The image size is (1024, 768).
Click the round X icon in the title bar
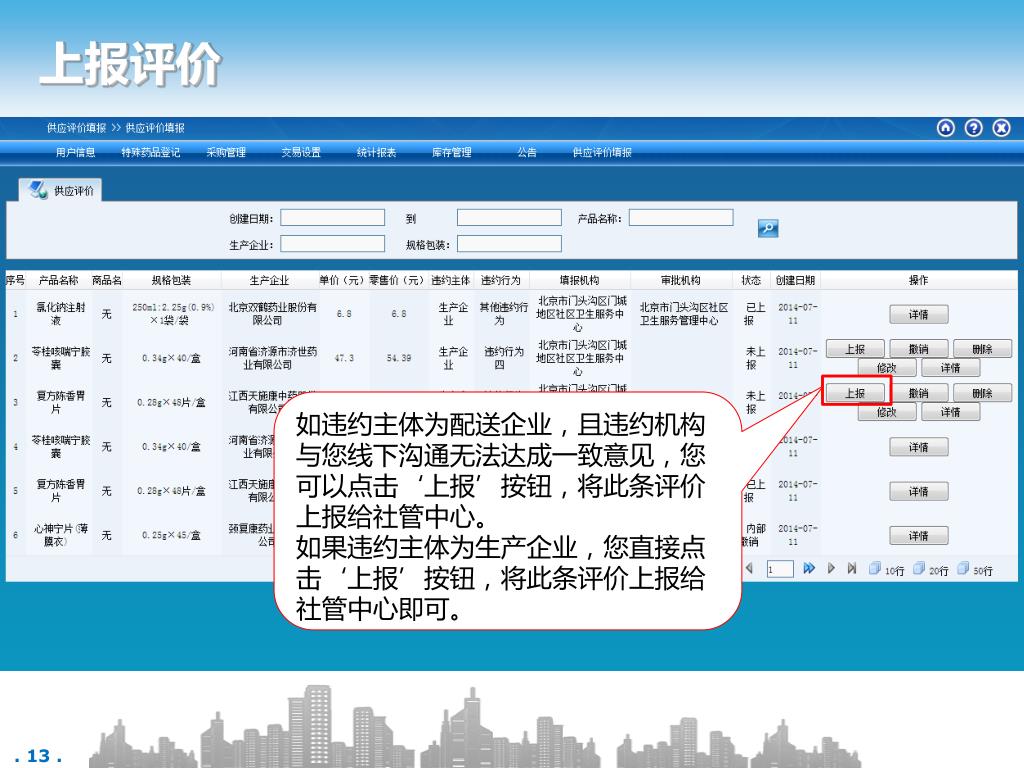1001,128
